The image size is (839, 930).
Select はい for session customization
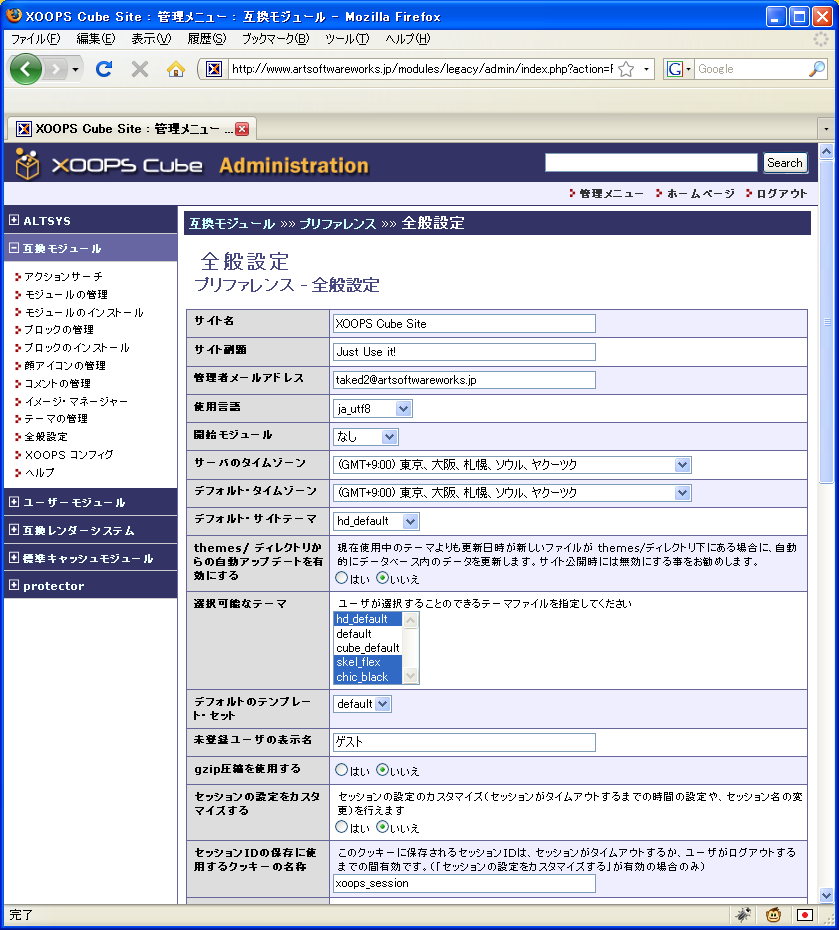[x=342, y=827]
